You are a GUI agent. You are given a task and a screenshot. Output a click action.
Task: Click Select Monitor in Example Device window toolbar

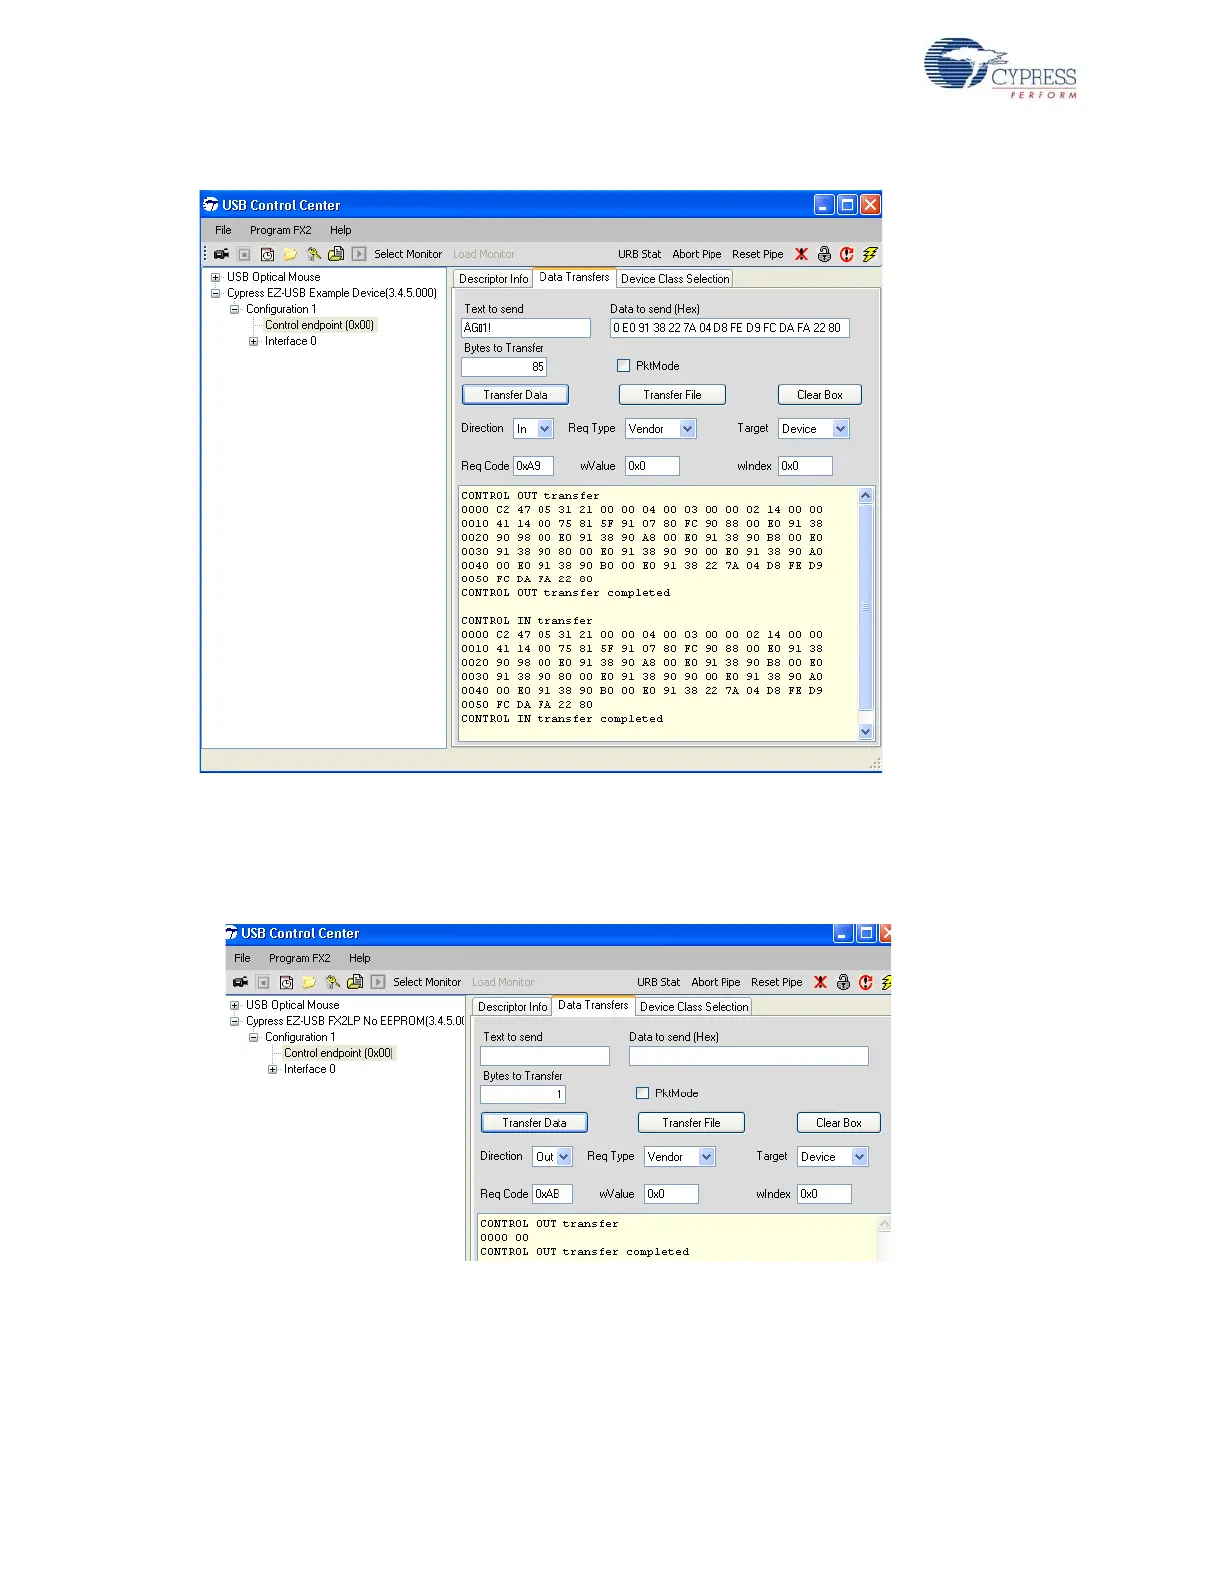[x=408, y=254]
